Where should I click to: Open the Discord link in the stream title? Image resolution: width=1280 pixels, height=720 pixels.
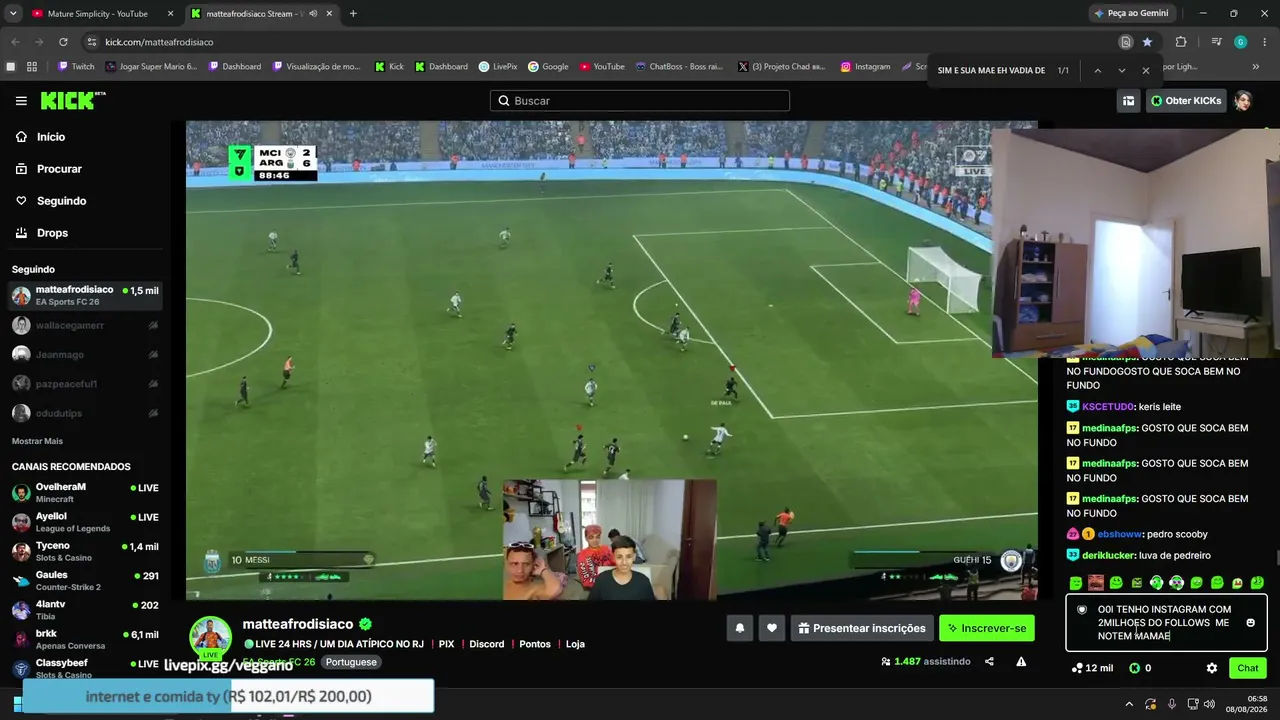[487, 644]
